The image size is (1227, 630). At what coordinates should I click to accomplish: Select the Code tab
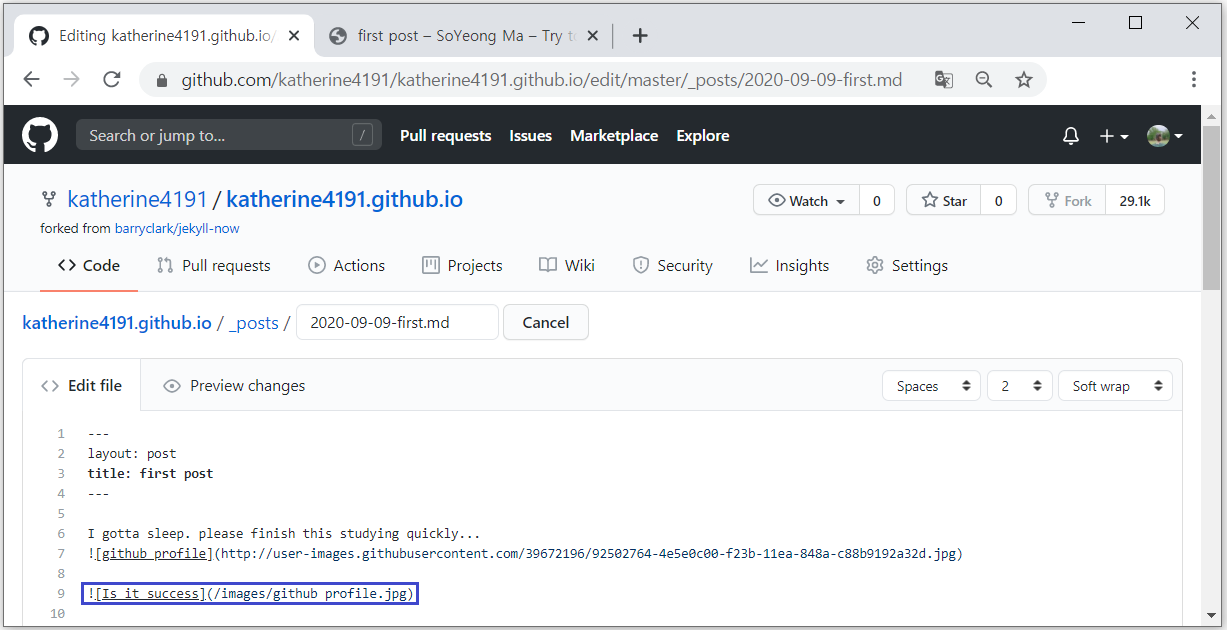[x=89, y=265]
